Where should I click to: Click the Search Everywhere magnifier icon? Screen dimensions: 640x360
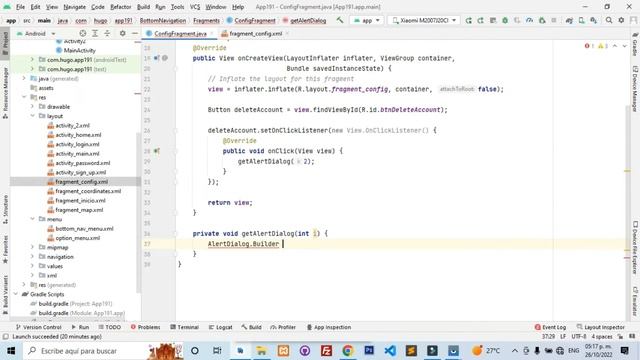pos(609,20)
